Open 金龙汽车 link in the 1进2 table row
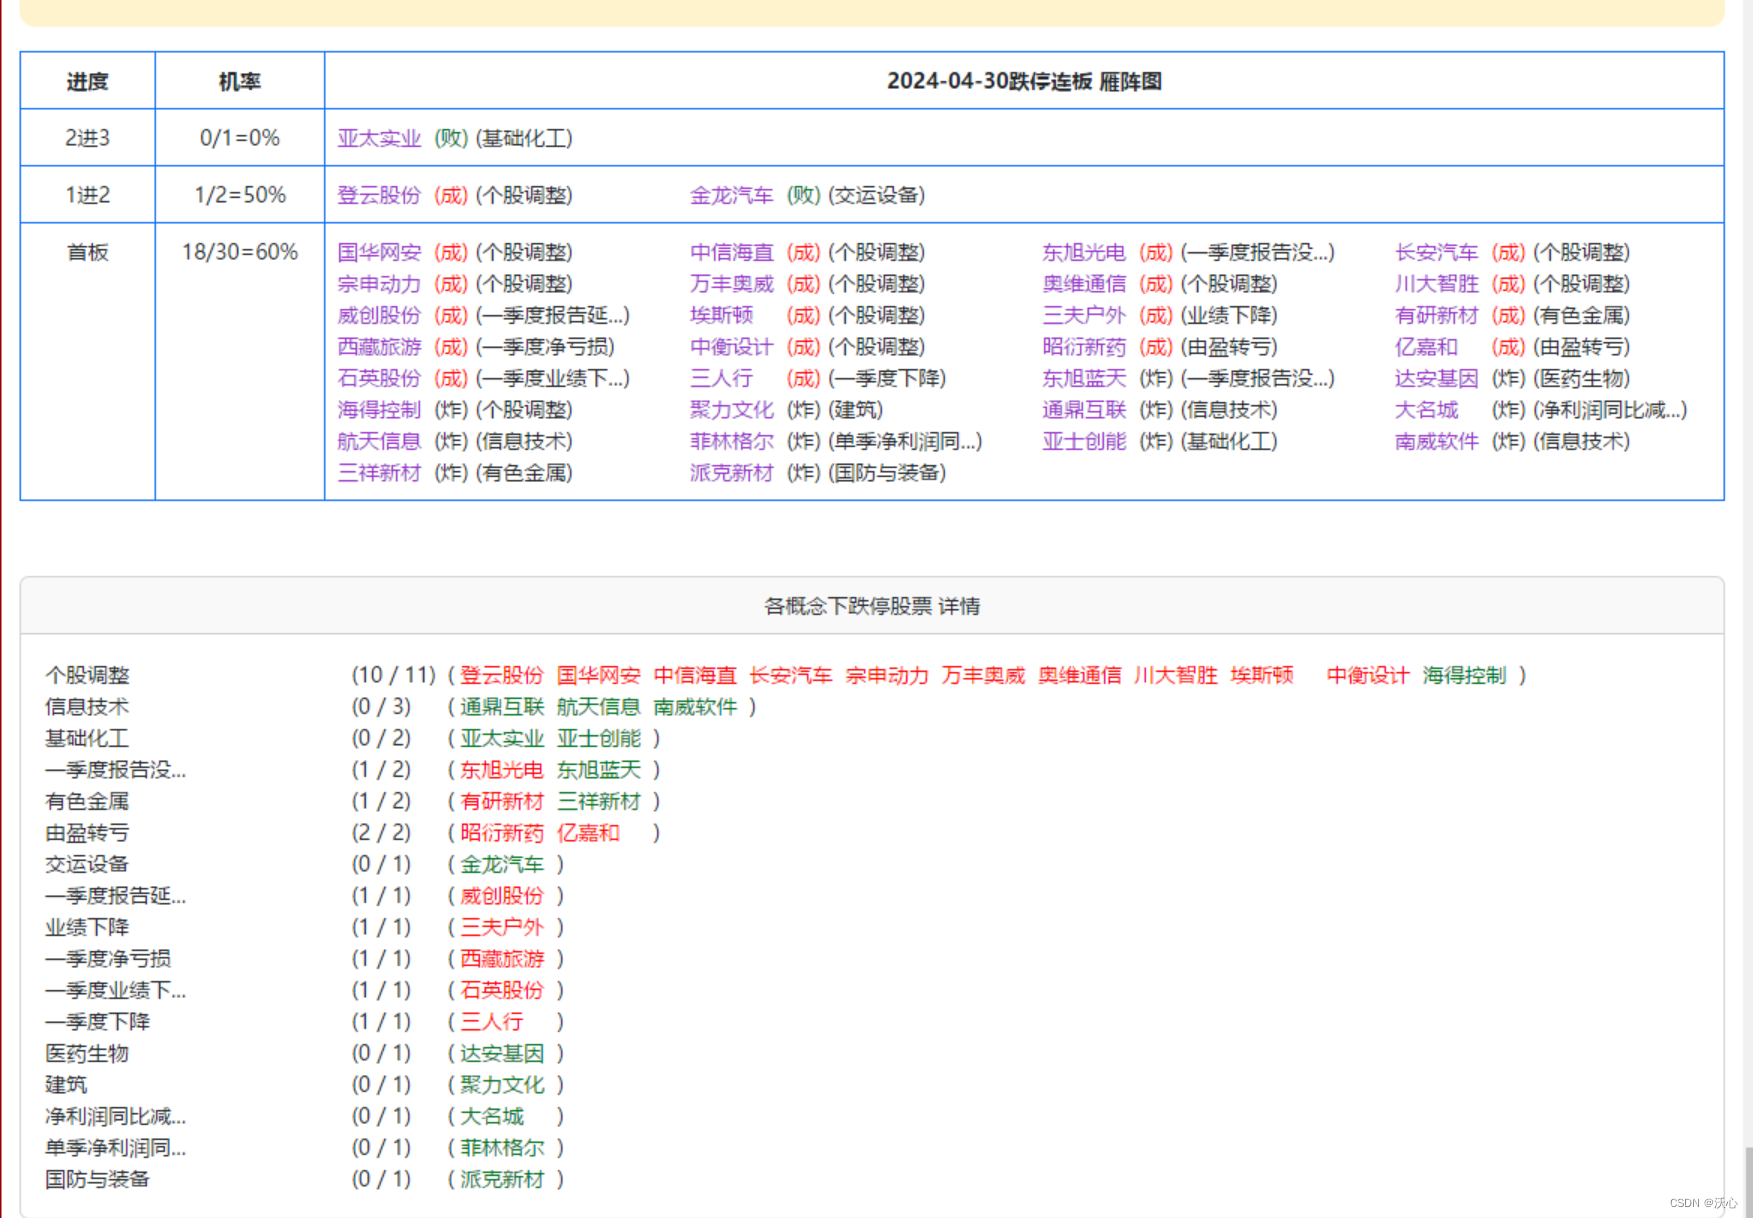This screenshot has height=1218, width=1753. 732,195
